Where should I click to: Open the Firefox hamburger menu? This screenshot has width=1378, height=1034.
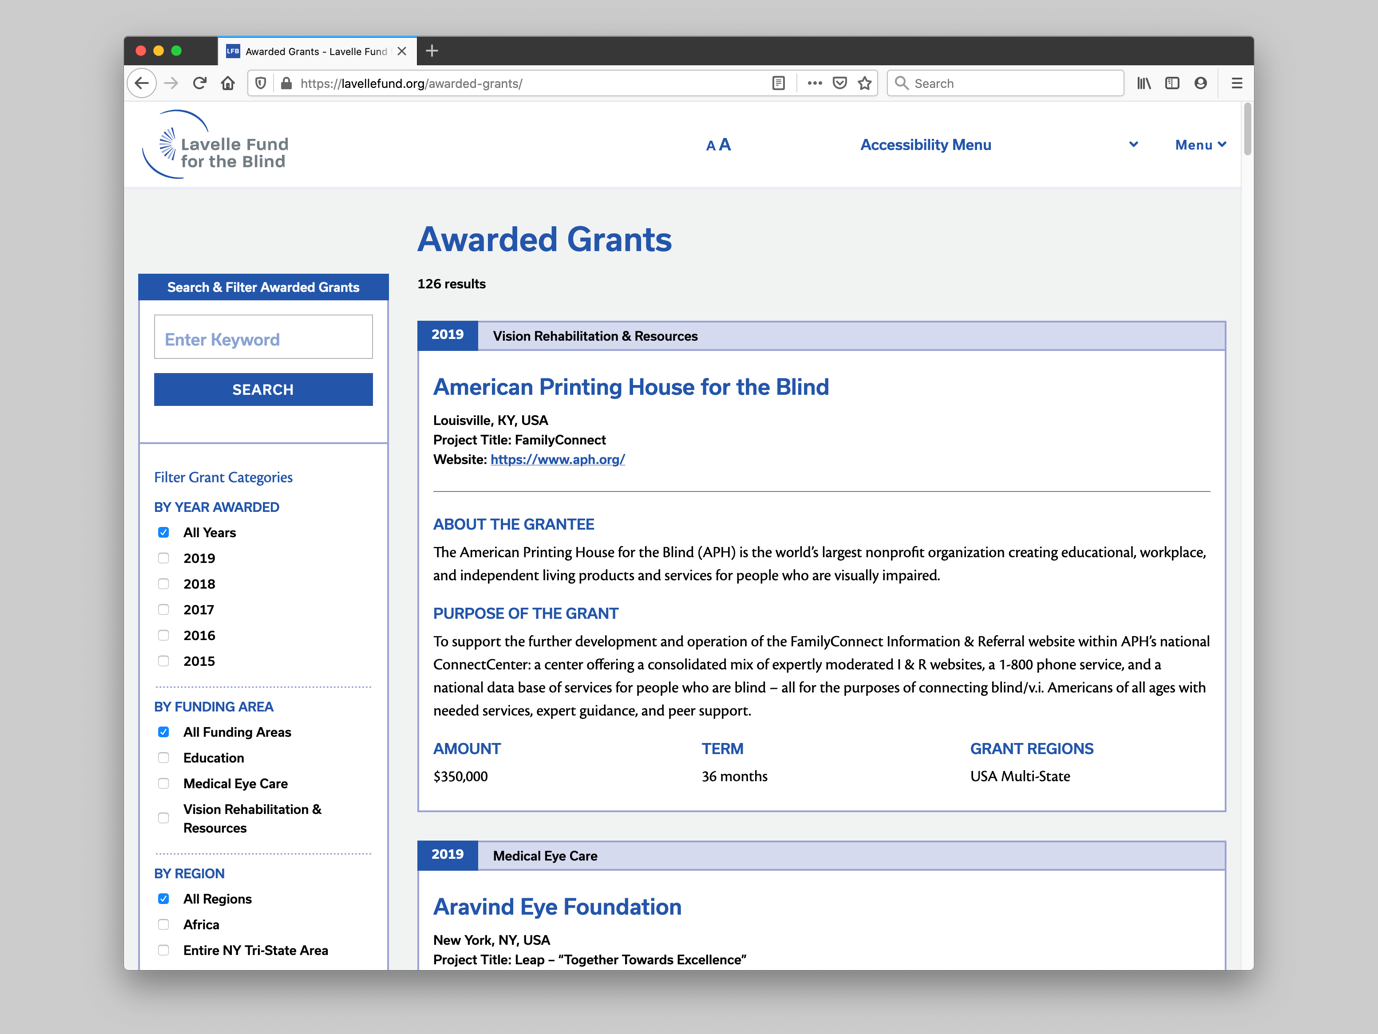point(1237,83)
